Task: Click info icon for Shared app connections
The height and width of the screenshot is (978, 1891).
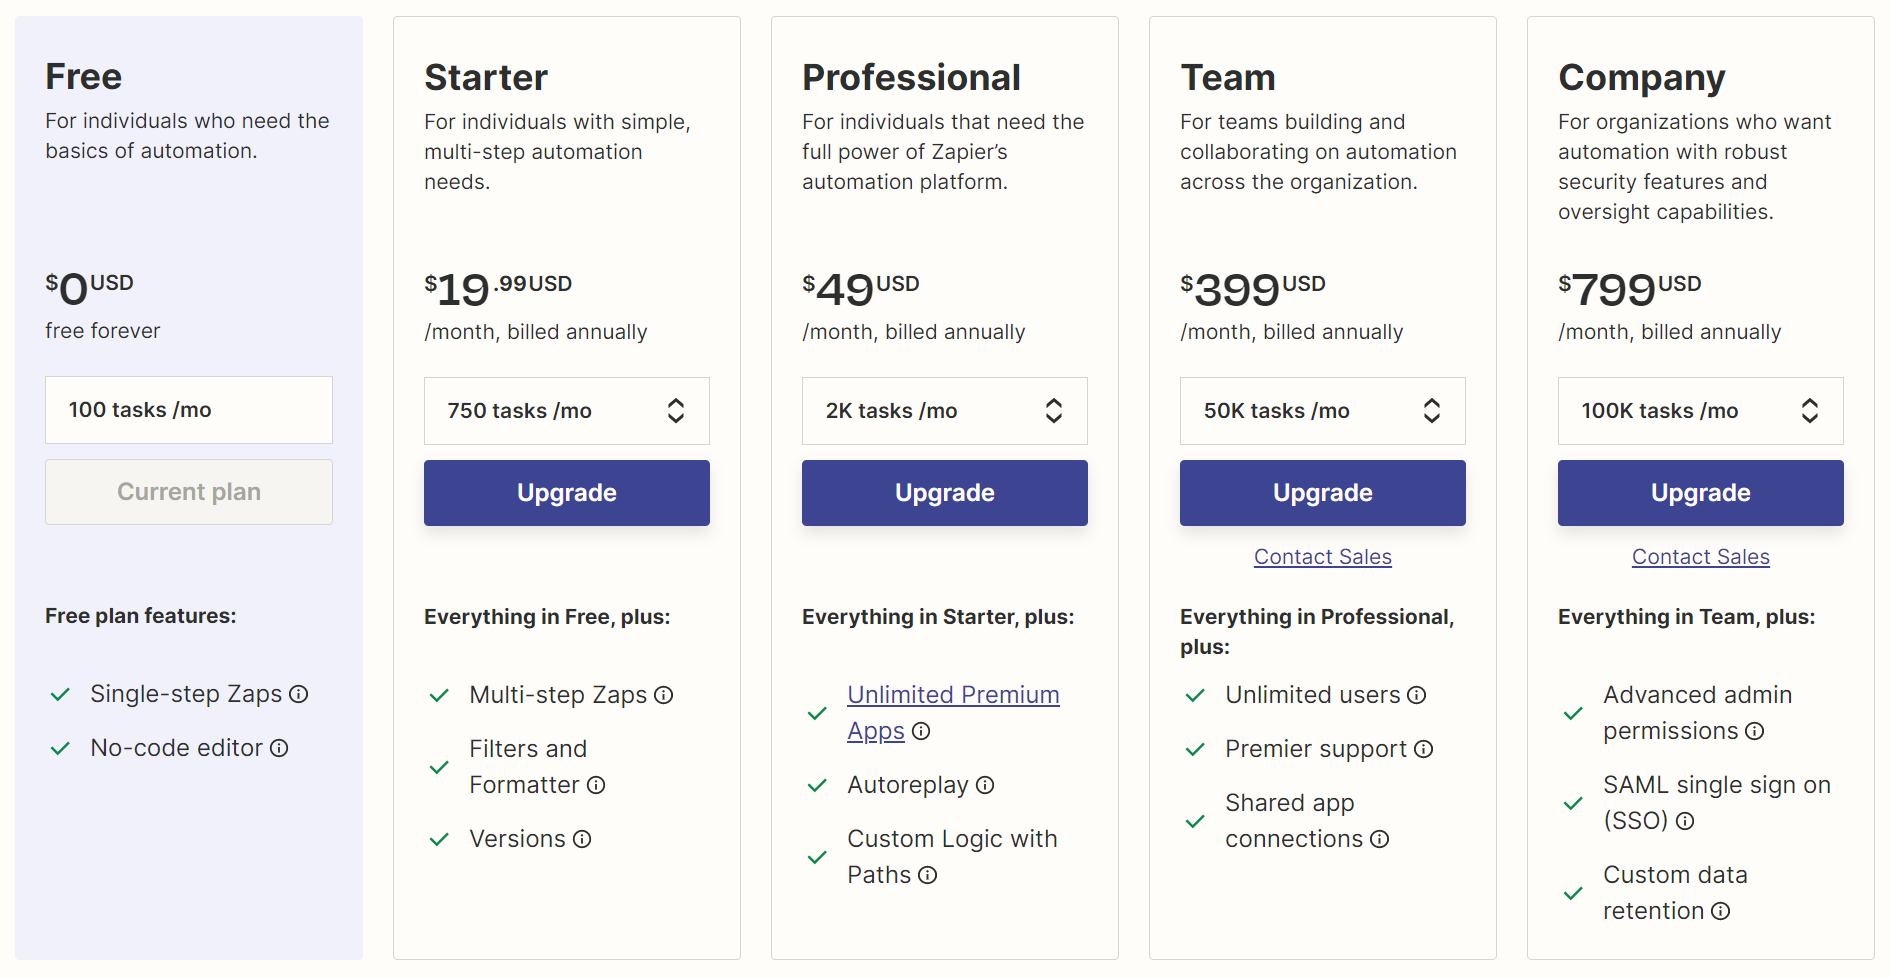Action: (x=1380, y=839)
